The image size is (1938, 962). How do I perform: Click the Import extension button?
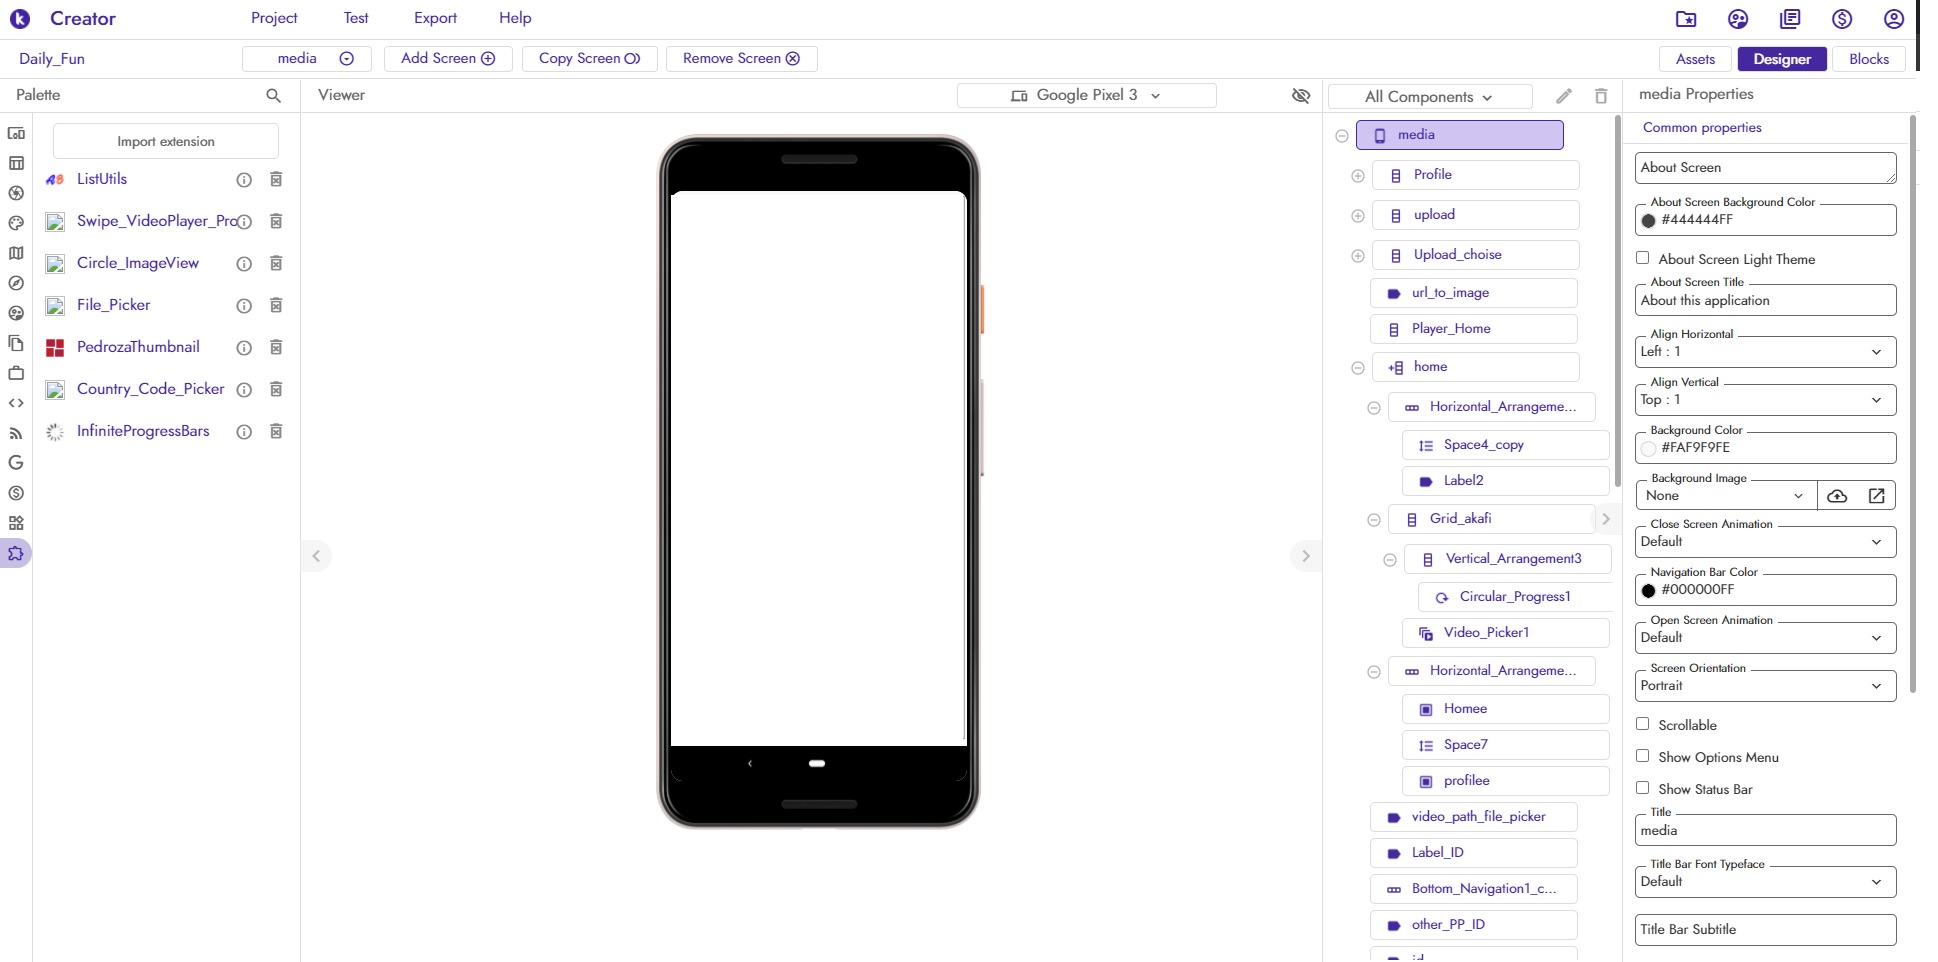tap(166, 141)
